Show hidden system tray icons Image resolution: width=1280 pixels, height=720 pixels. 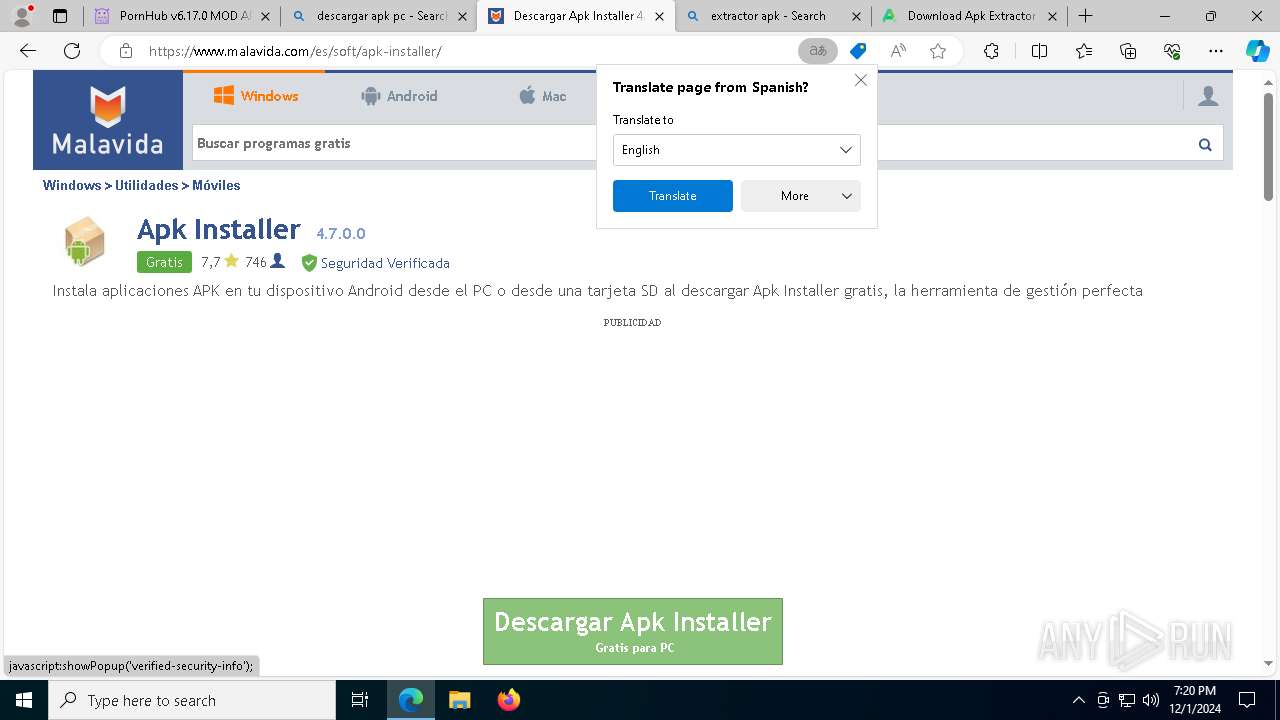(1078, 700)
